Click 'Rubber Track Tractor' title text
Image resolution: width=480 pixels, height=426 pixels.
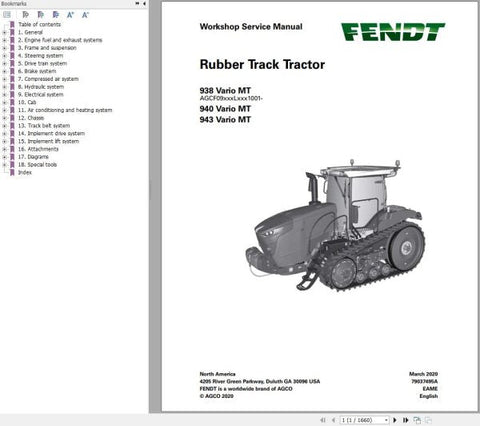point(262,64)
